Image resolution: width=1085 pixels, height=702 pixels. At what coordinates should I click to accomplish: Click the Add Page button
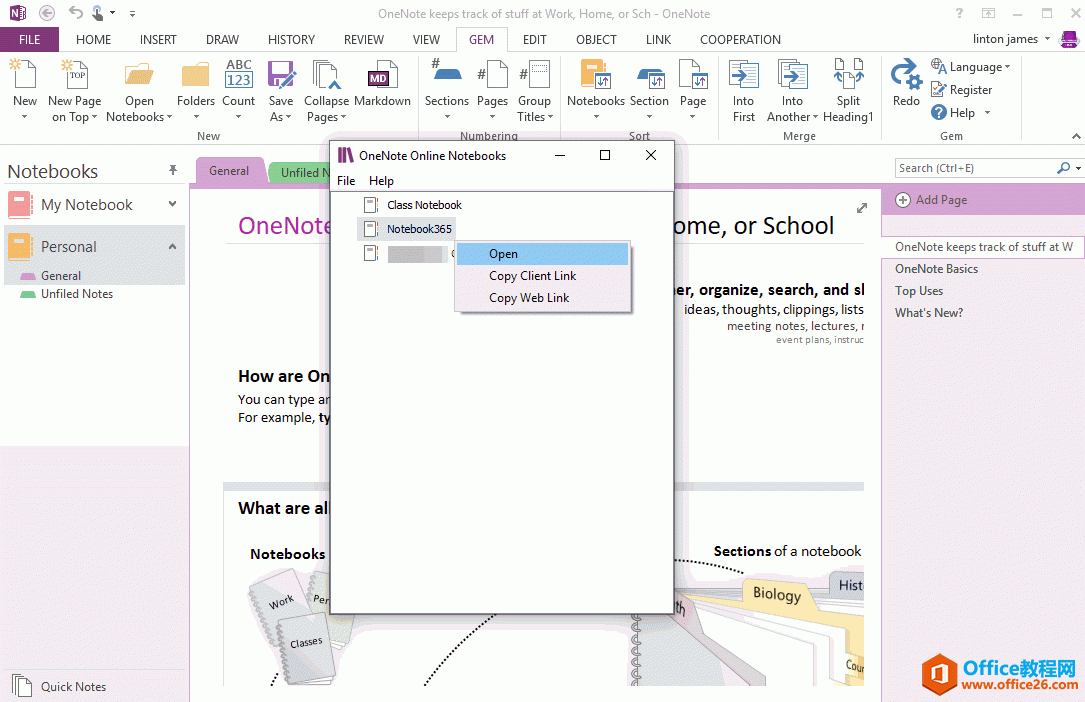tap(932, 200)
